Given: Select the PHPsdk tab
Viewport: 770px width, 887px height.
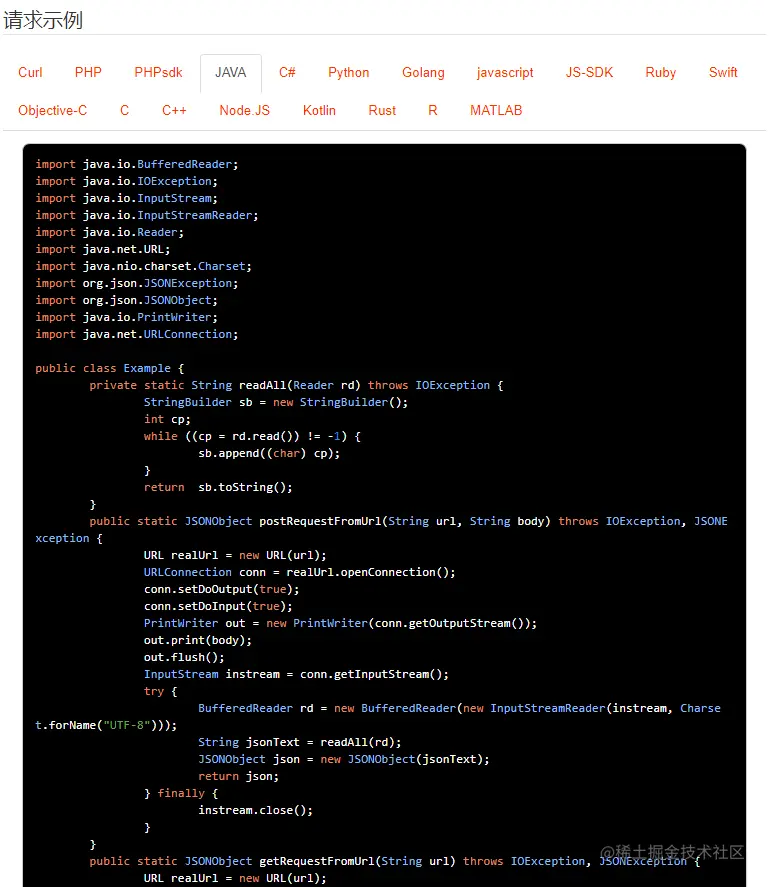Looking at the screenshot, I should (158, 72).
